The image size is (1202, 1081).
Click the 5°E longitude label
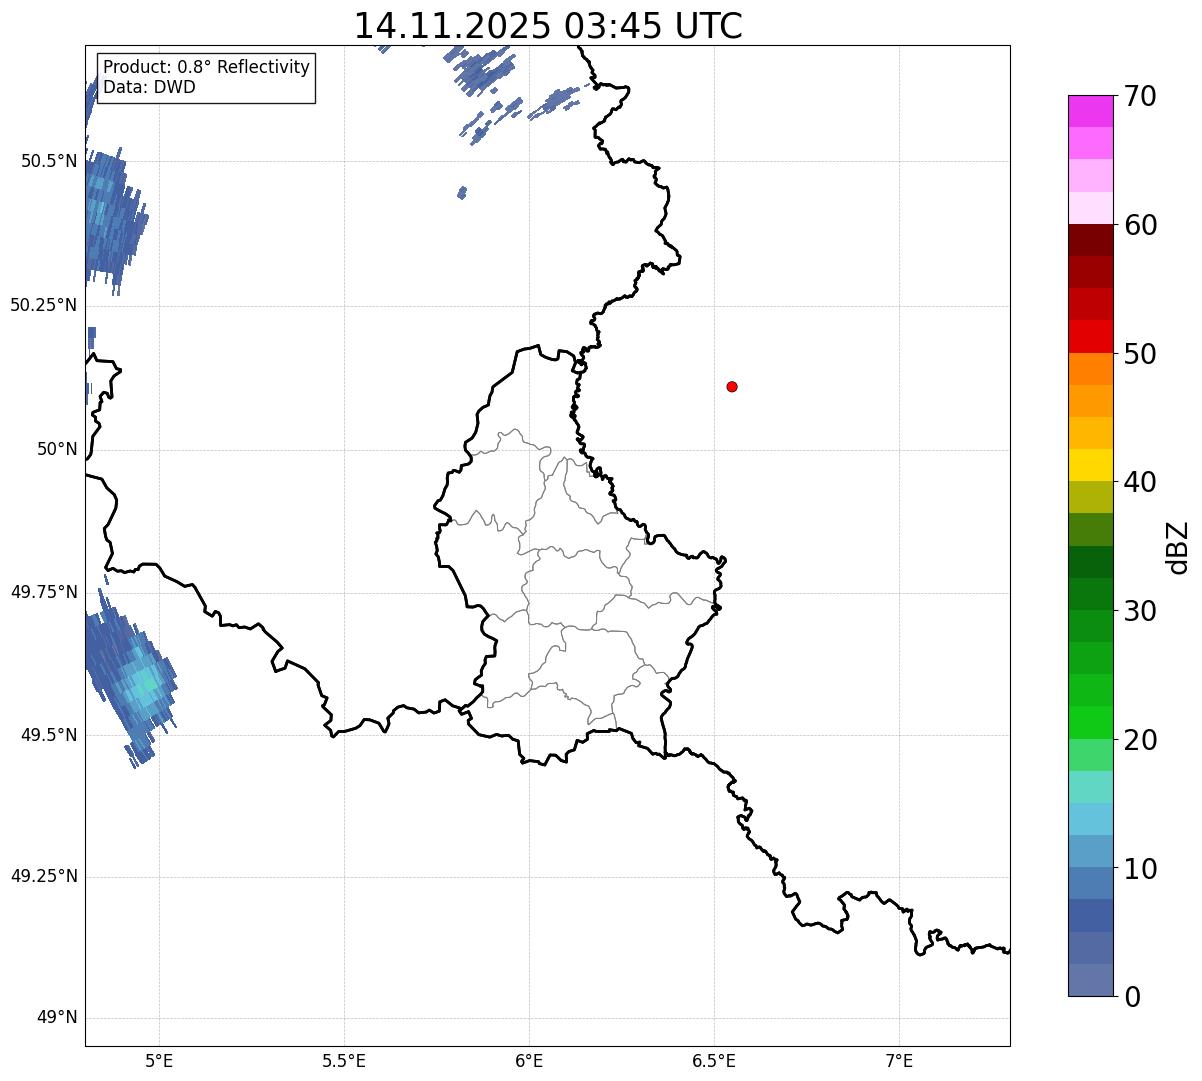159,1060
